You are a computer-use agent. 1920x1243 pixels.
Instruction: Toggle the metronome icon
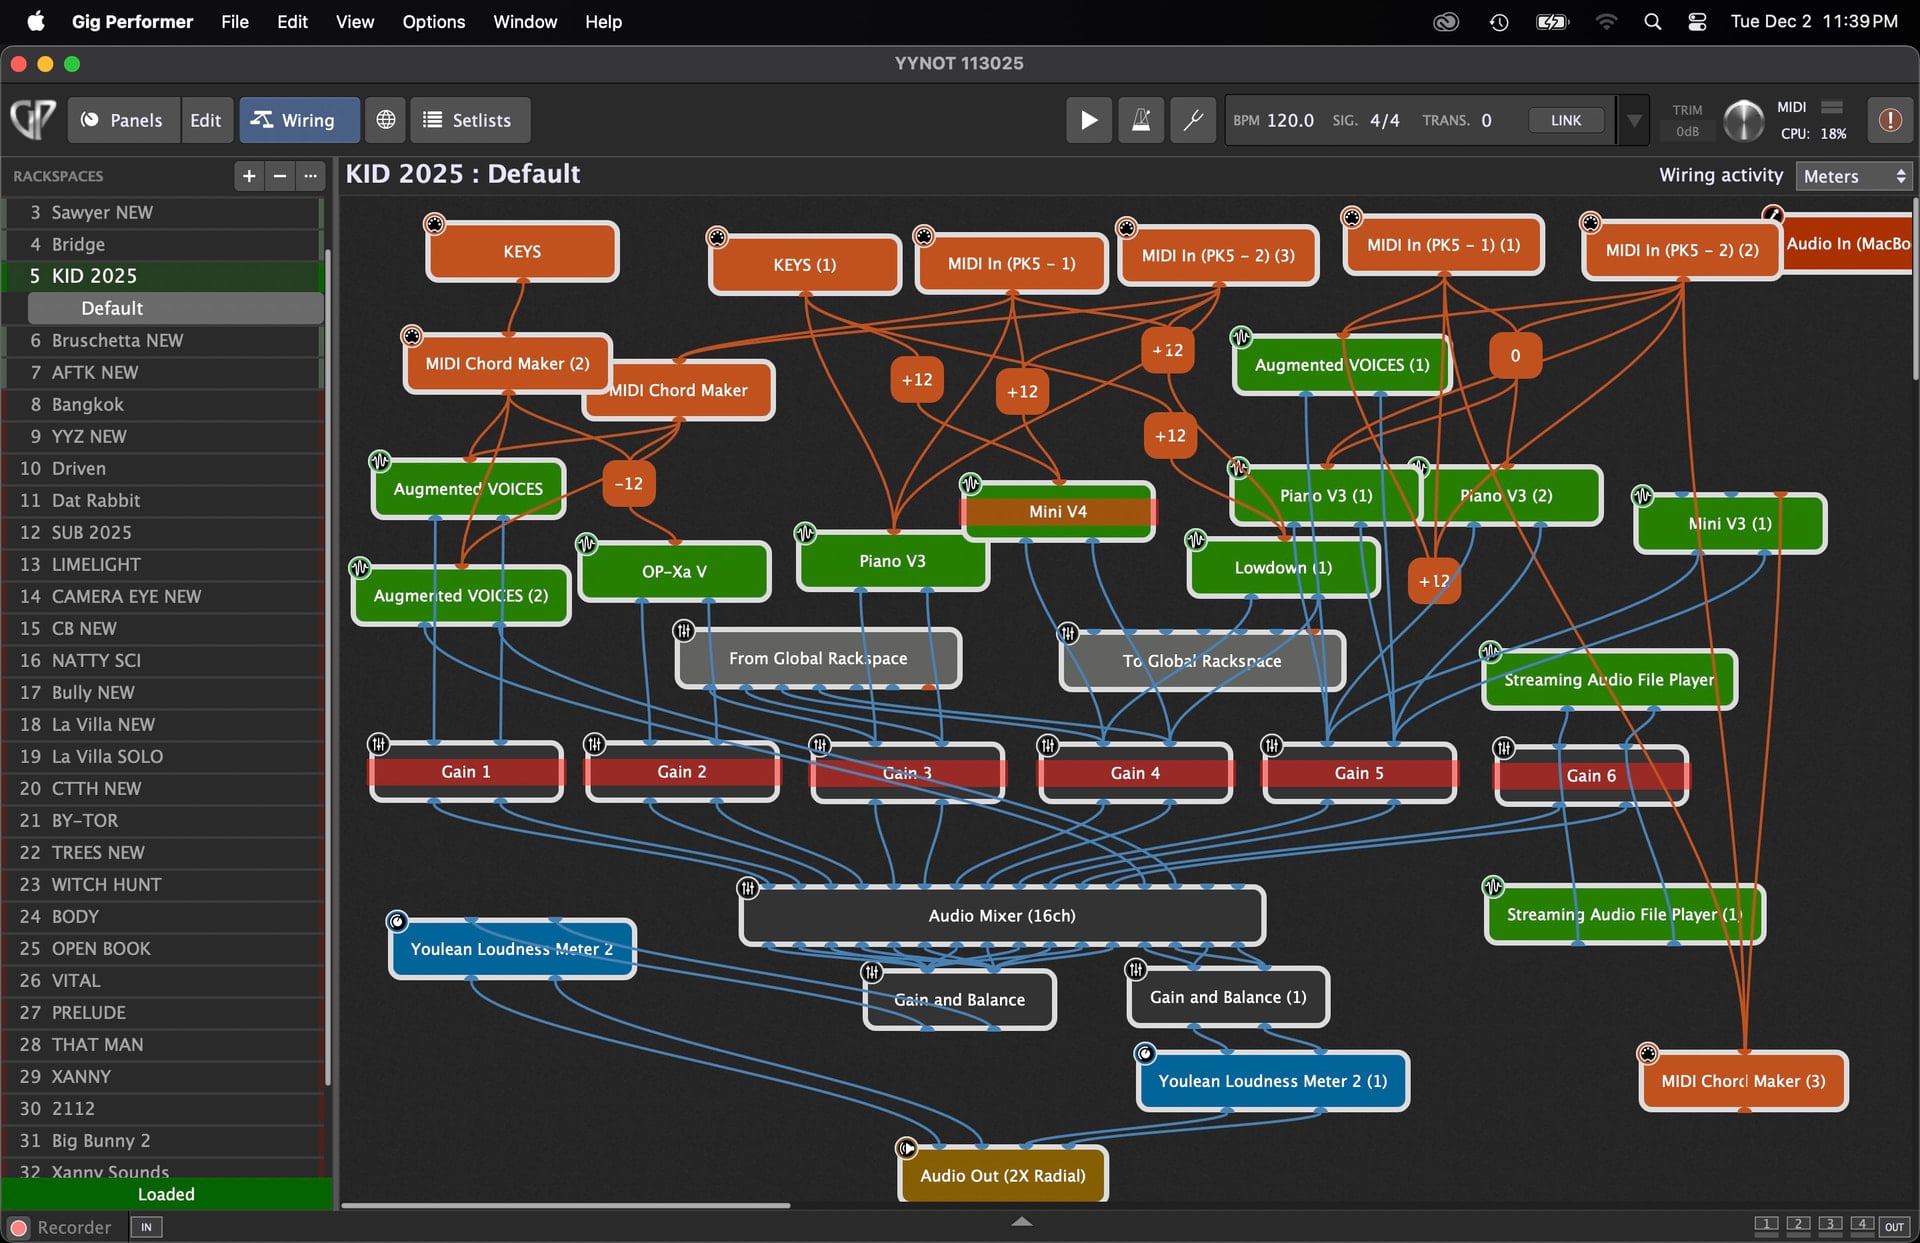tap(1141, 120)
